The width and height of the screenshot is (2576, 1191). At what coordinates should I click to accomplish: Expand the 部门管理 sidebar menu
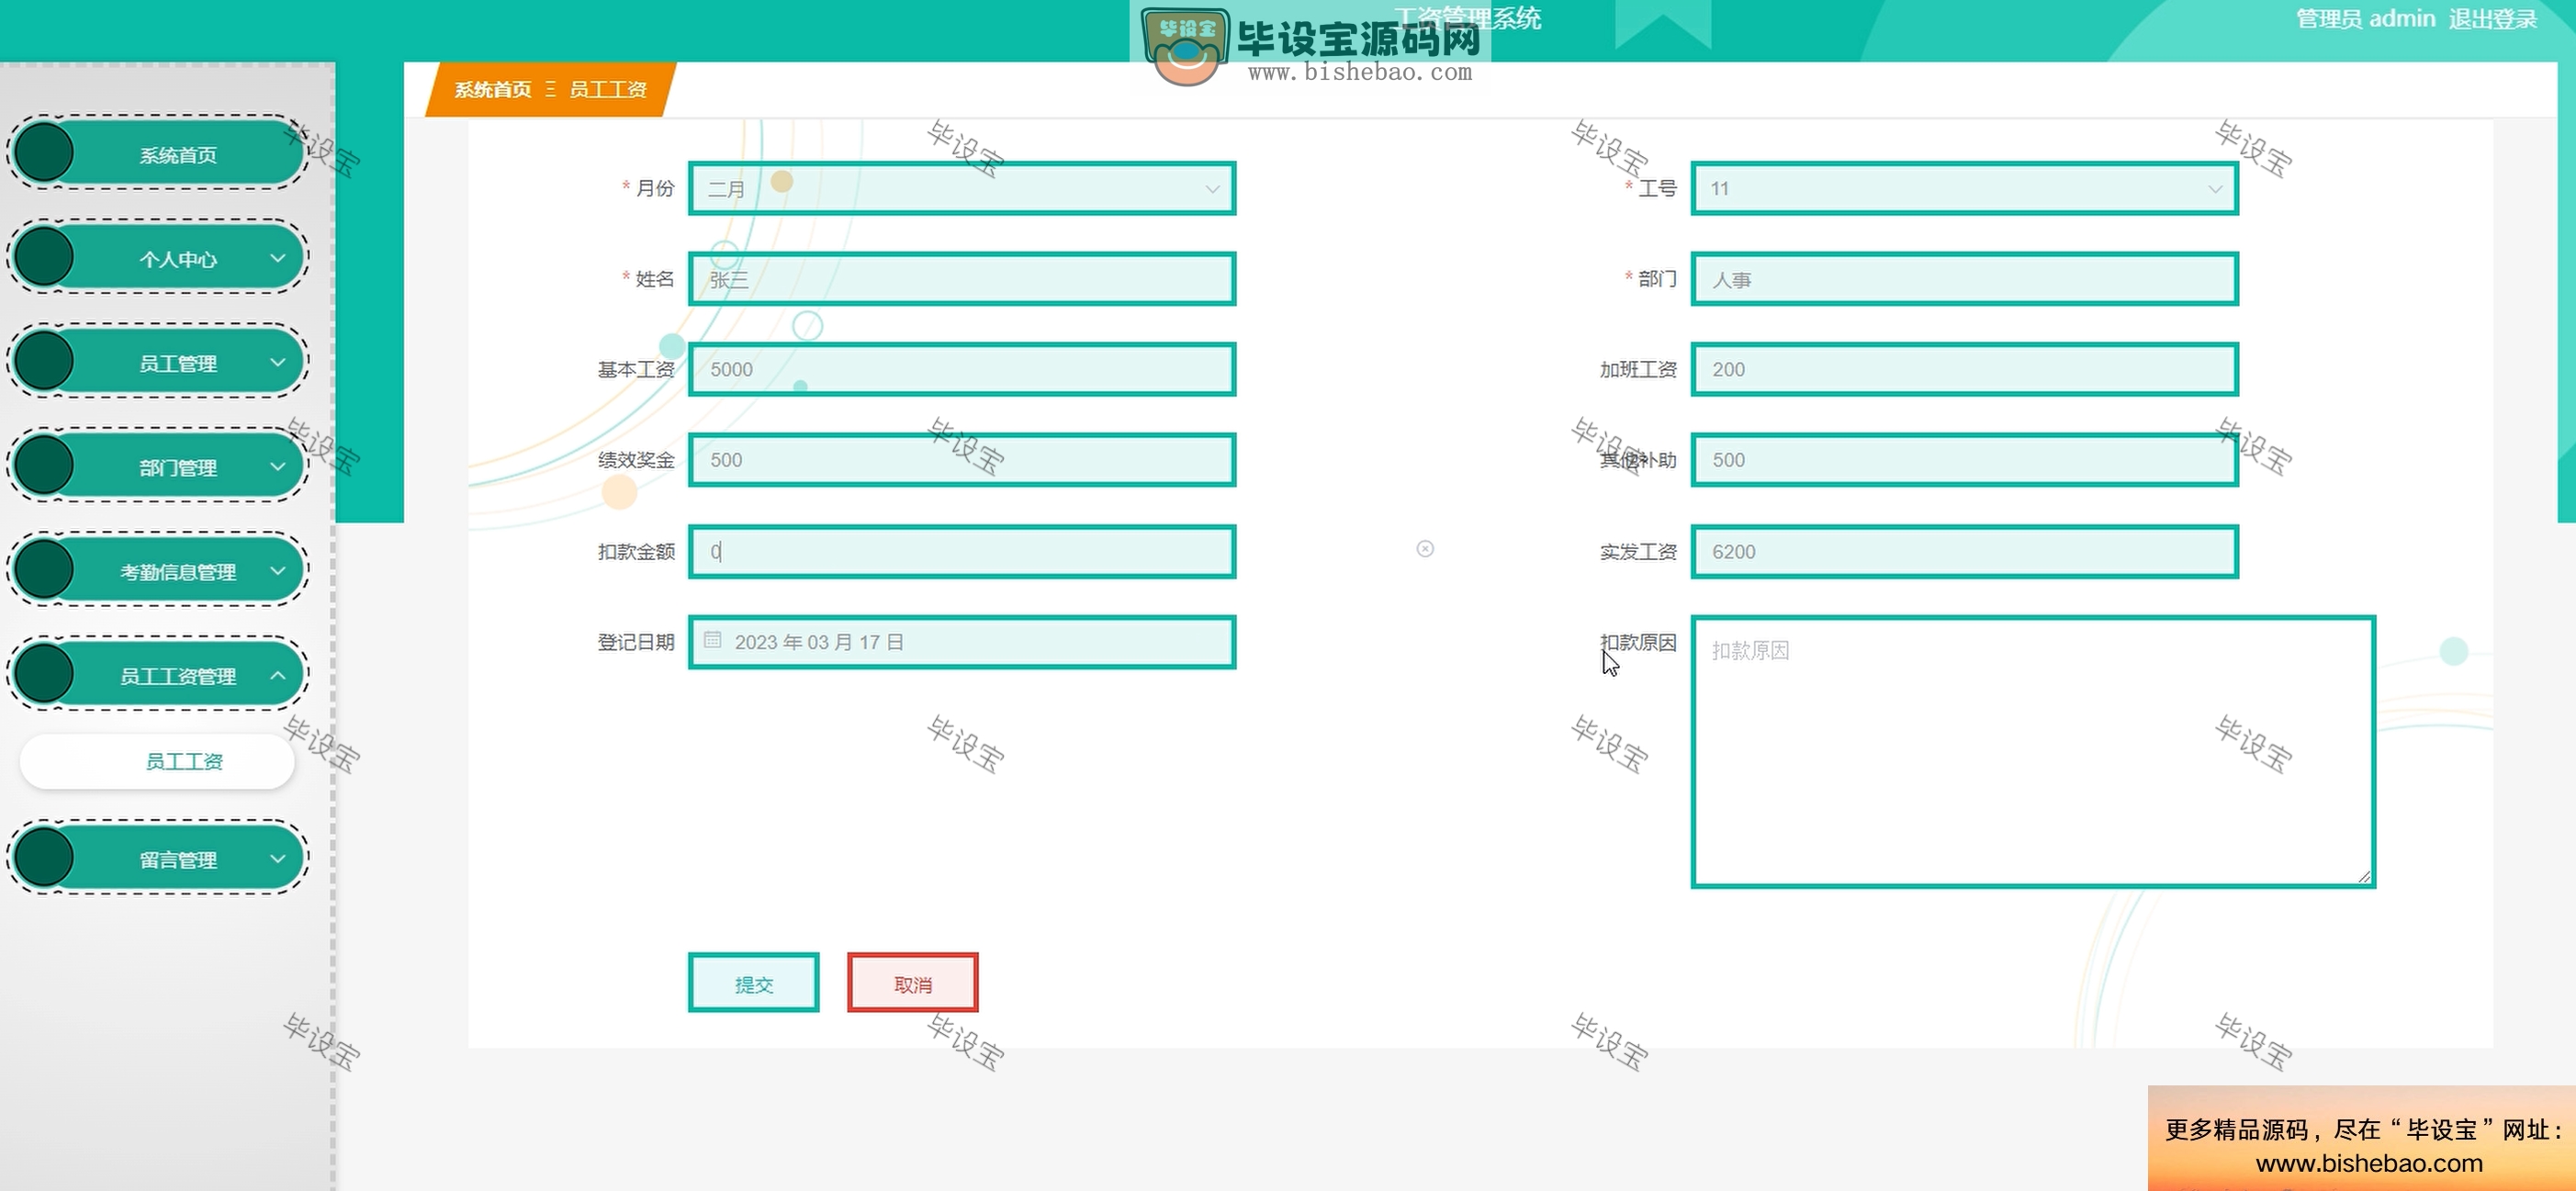[158, 466]
